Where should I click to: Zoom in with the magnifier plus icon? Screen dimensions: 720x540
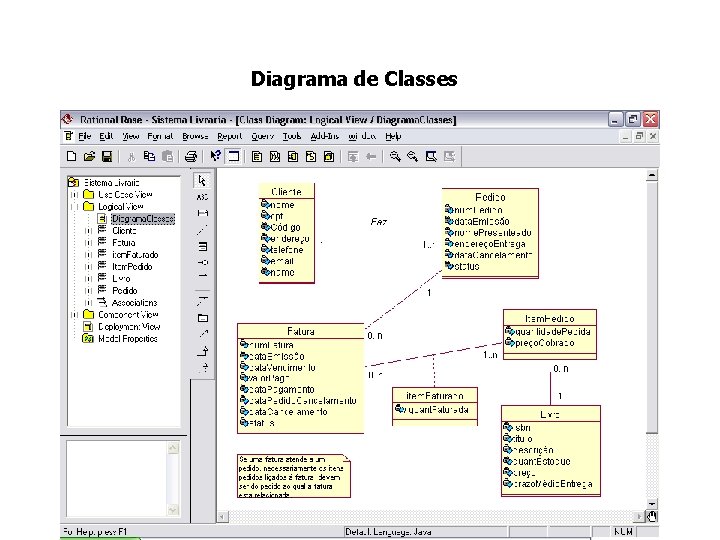coord(394,157)
